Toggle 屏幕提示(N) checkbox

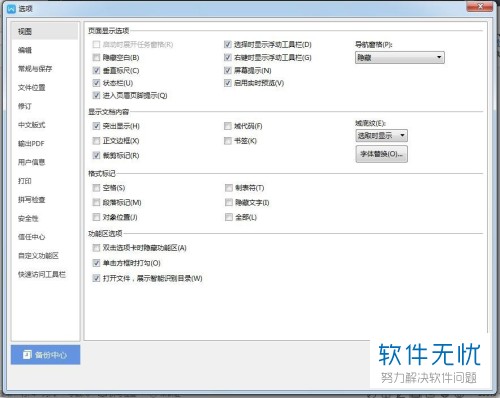point(228,70)
